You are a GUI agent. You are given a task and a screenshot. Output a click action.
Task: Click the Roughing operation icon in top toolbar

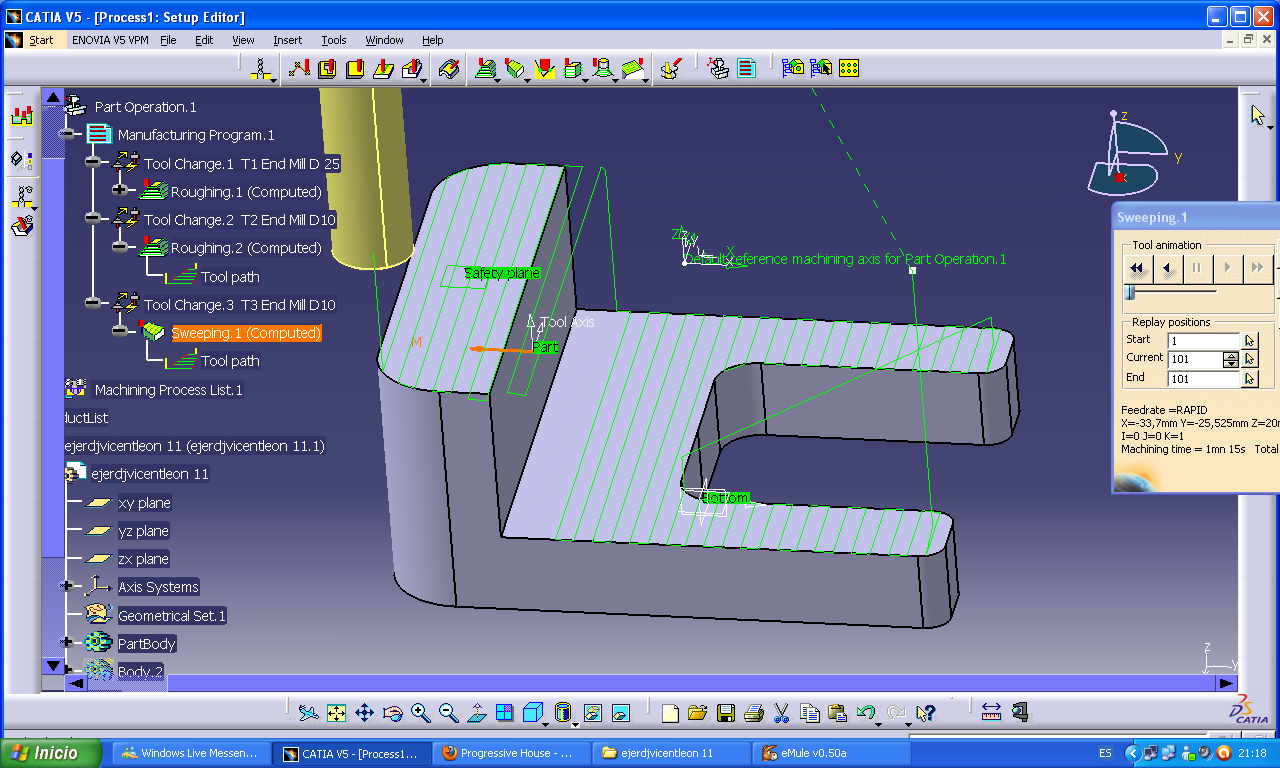(486, 68)
